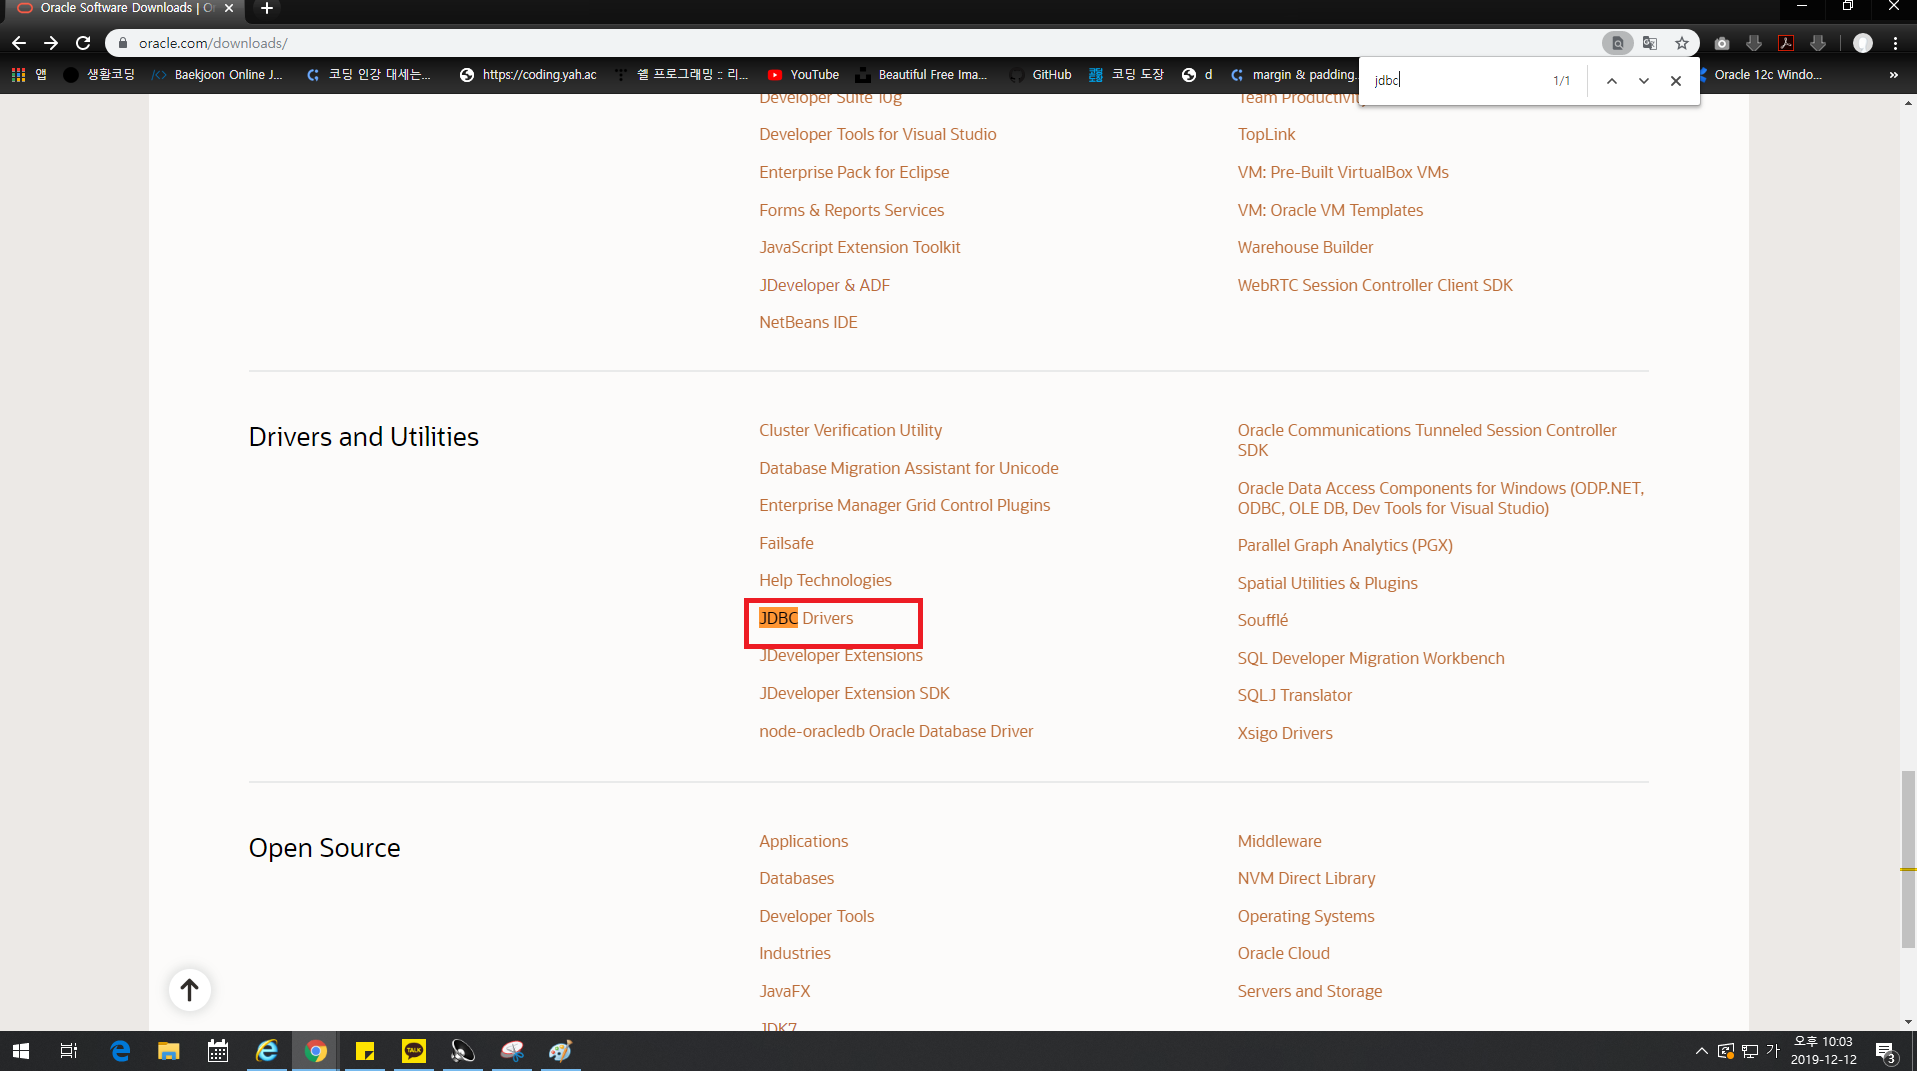Reload the Oracle downloads page
1917x1071 pixels.
tap(83, 43)
